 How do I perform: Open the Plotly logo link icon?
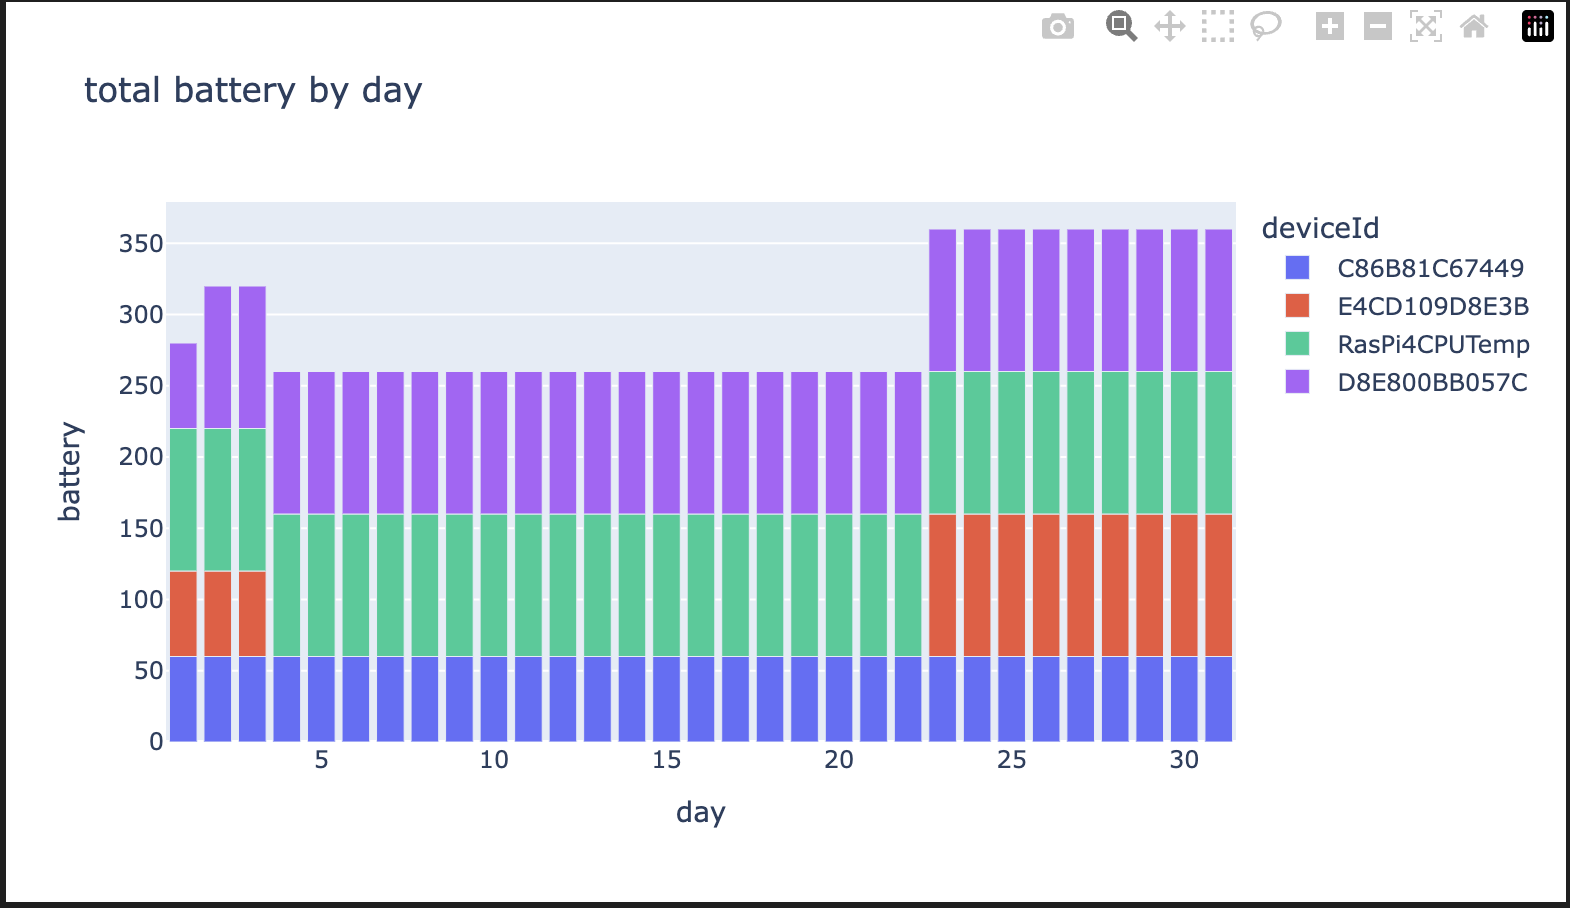coord(1537,27)
